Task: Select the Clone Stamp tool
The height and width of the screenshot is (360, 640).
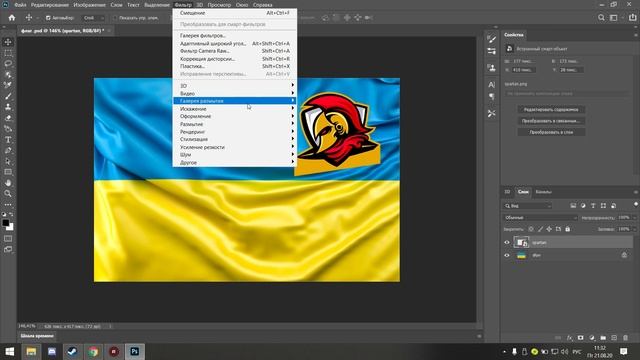Action: tap(8, 107)
